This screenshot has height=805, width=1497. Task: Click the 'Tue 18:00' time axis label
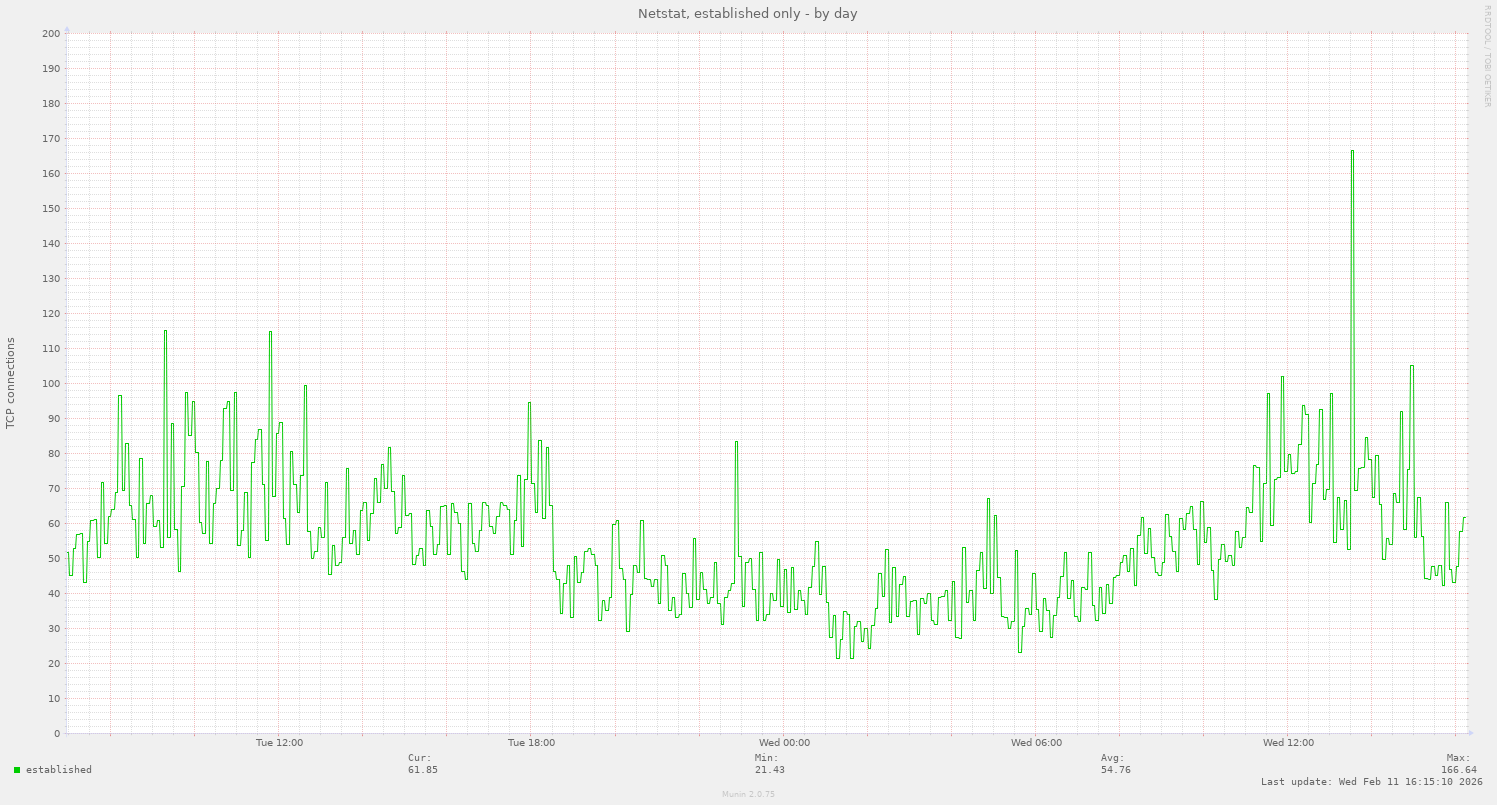click(531, 743)
